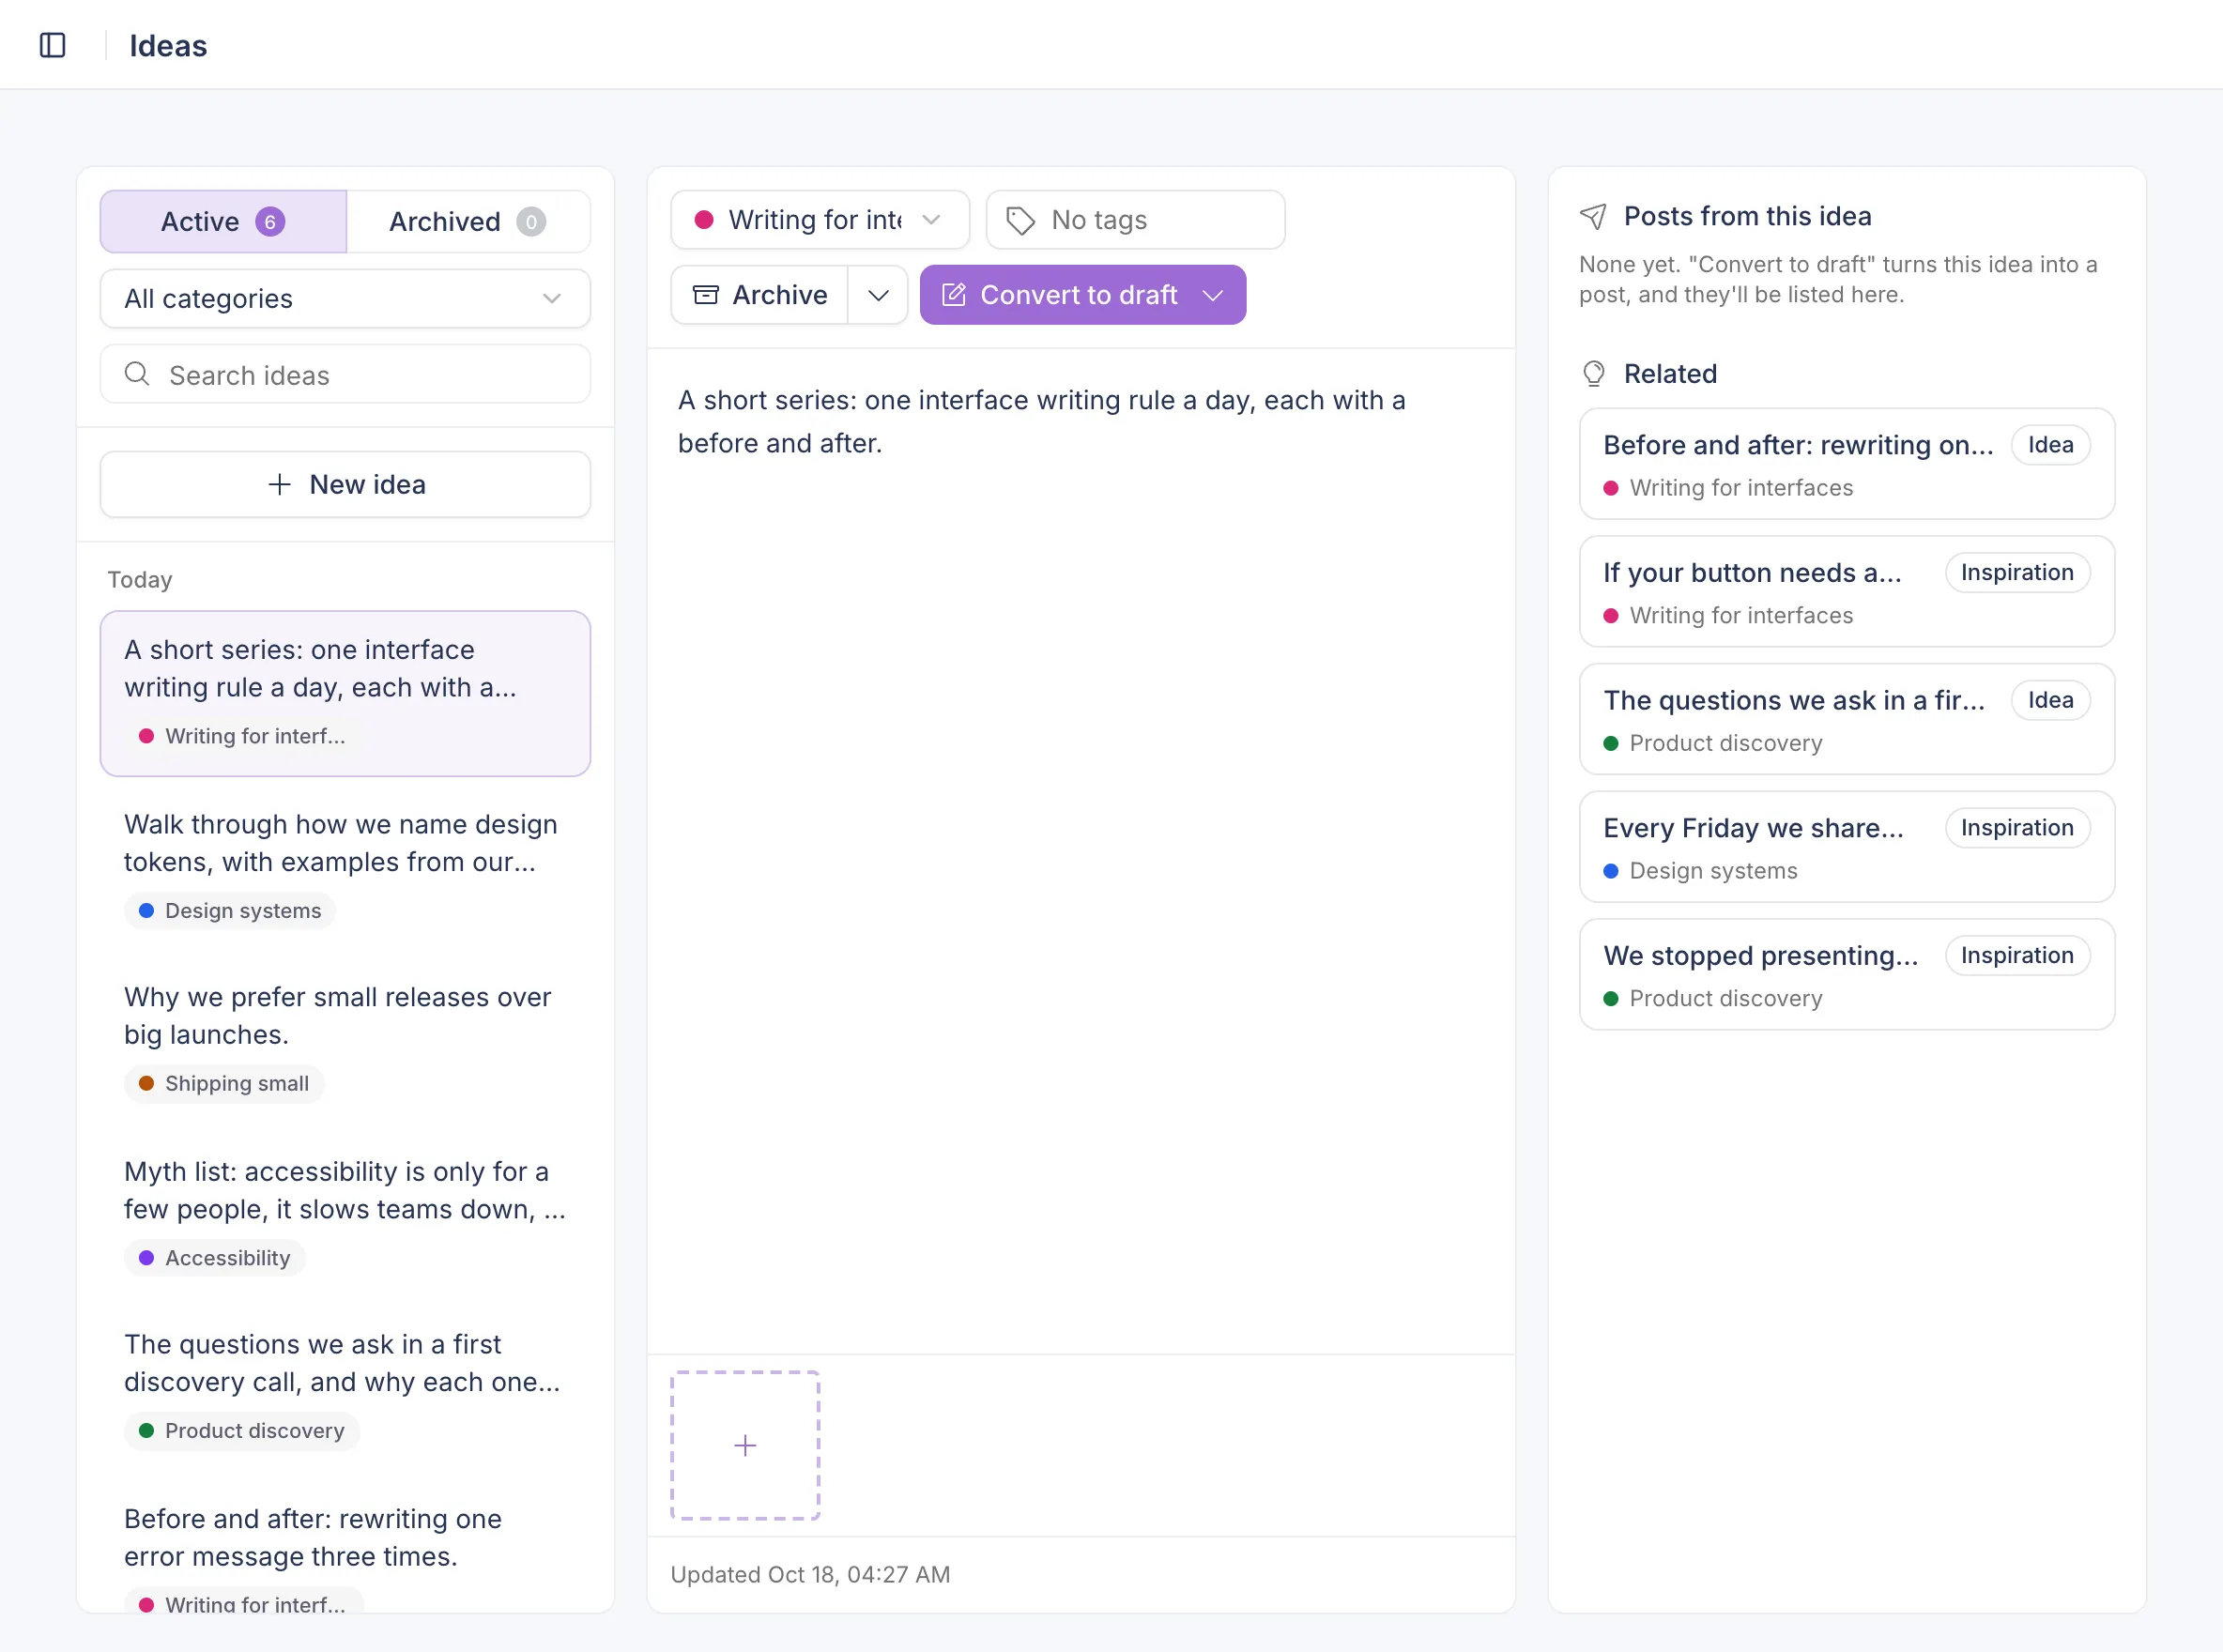Click the Product discovery chip in ideas list
Screen dimensions: 2223x1652
tap(241, 1431)
